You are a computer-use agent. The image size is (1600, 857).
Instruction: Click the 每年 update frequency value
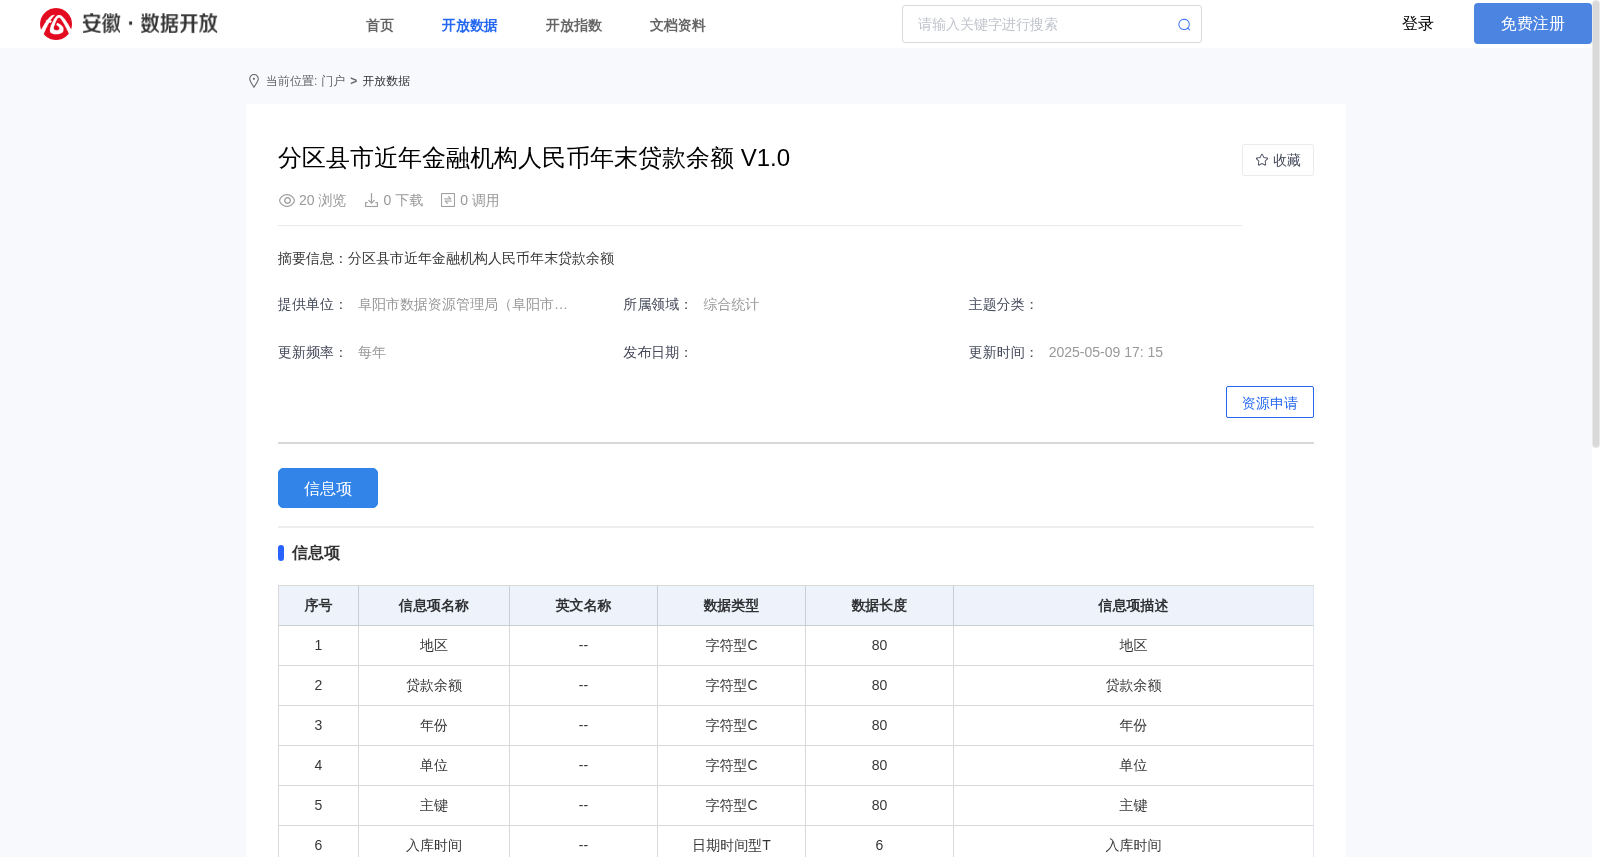(x=372, y=353)
